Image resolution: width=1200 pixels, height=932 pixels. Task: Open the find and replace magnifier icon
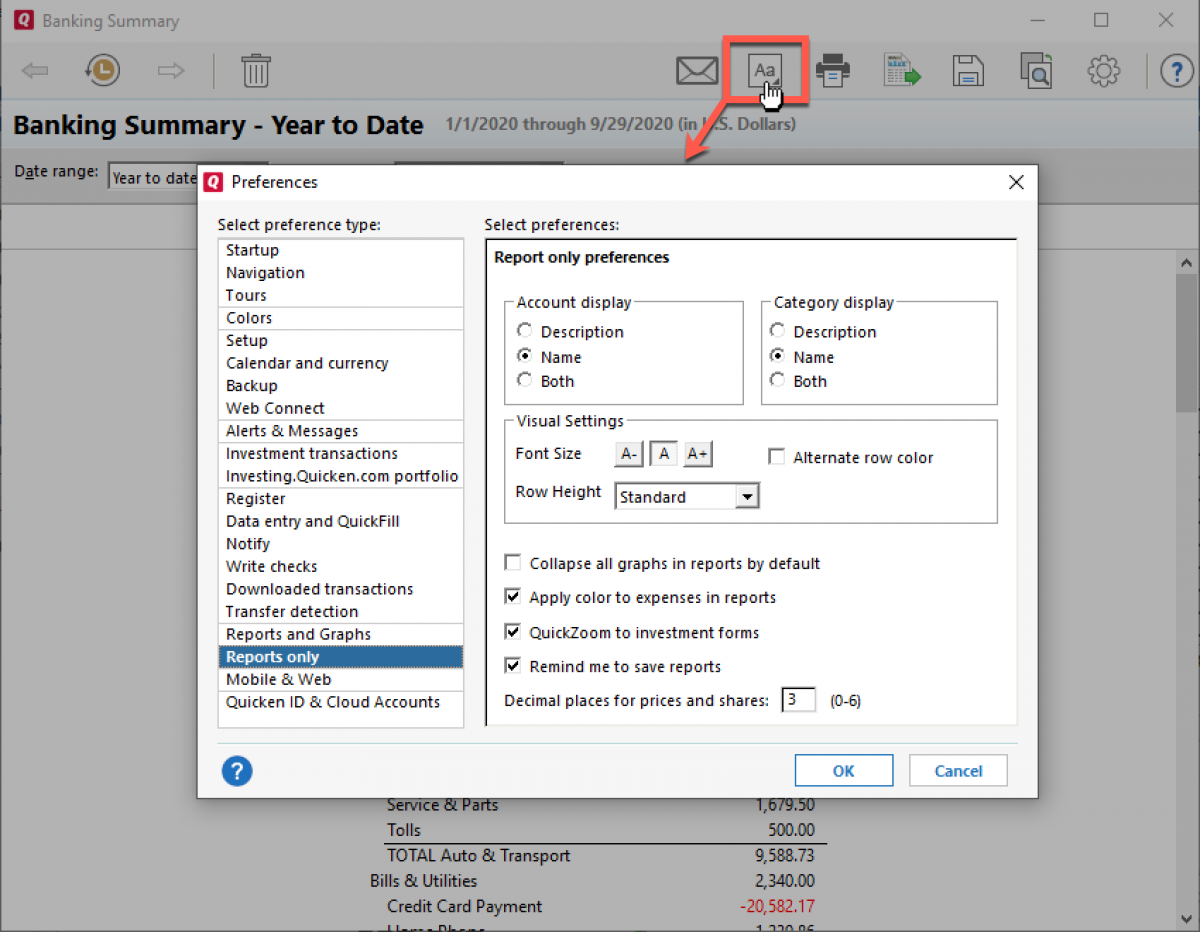1036,71
